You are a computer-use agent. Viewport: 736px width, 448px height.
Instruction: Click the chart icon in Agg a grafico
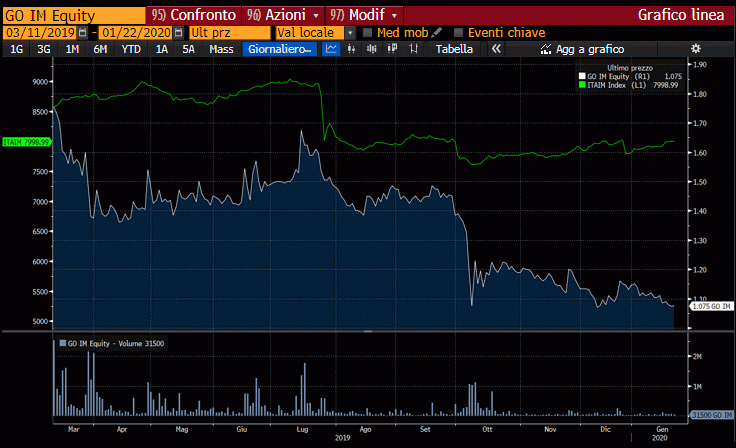(x=545, y=49)
